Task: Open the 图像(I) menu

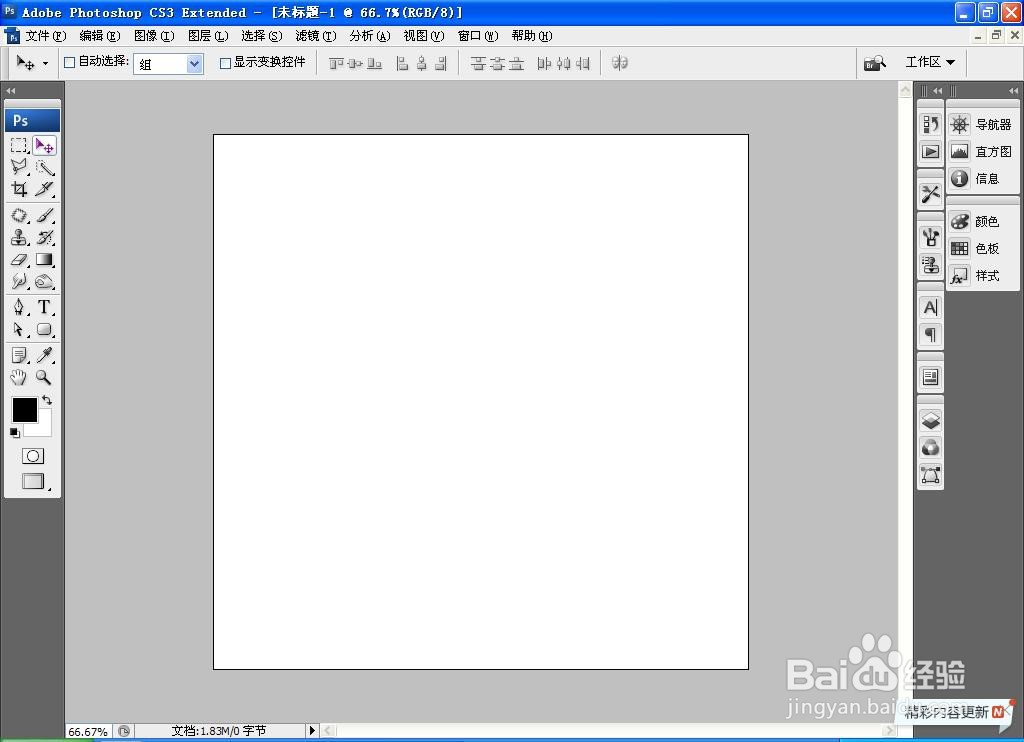Action: [154, 36]
